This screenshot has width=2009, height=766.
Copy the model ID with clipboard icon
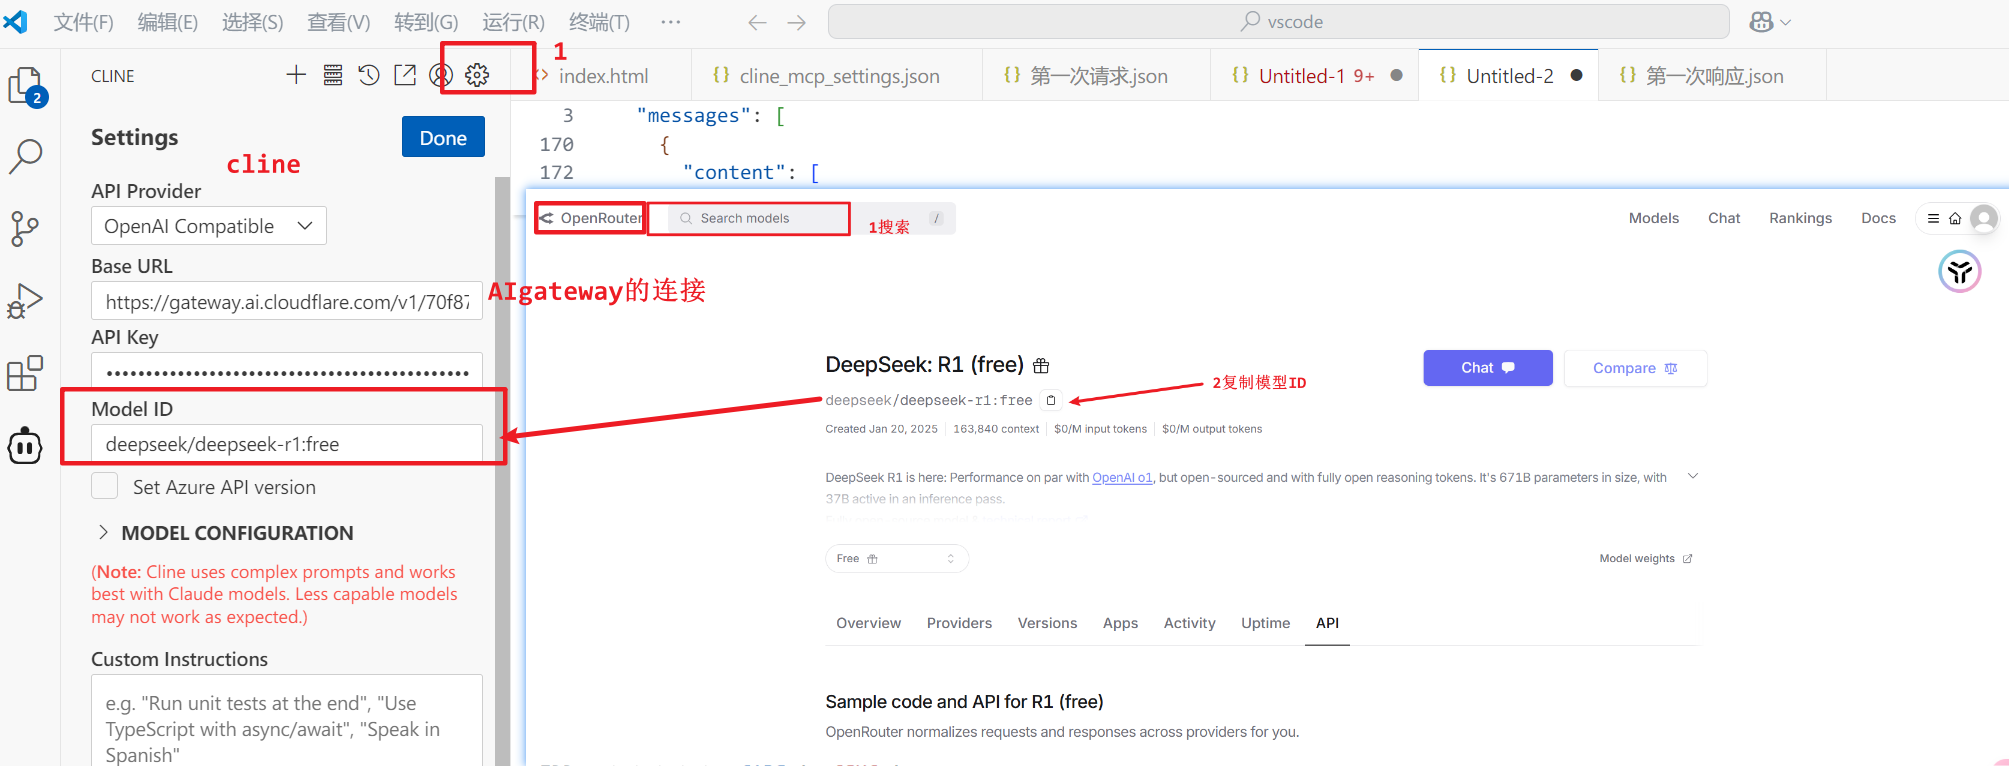pyautogui.click(x=1051, y=400)
